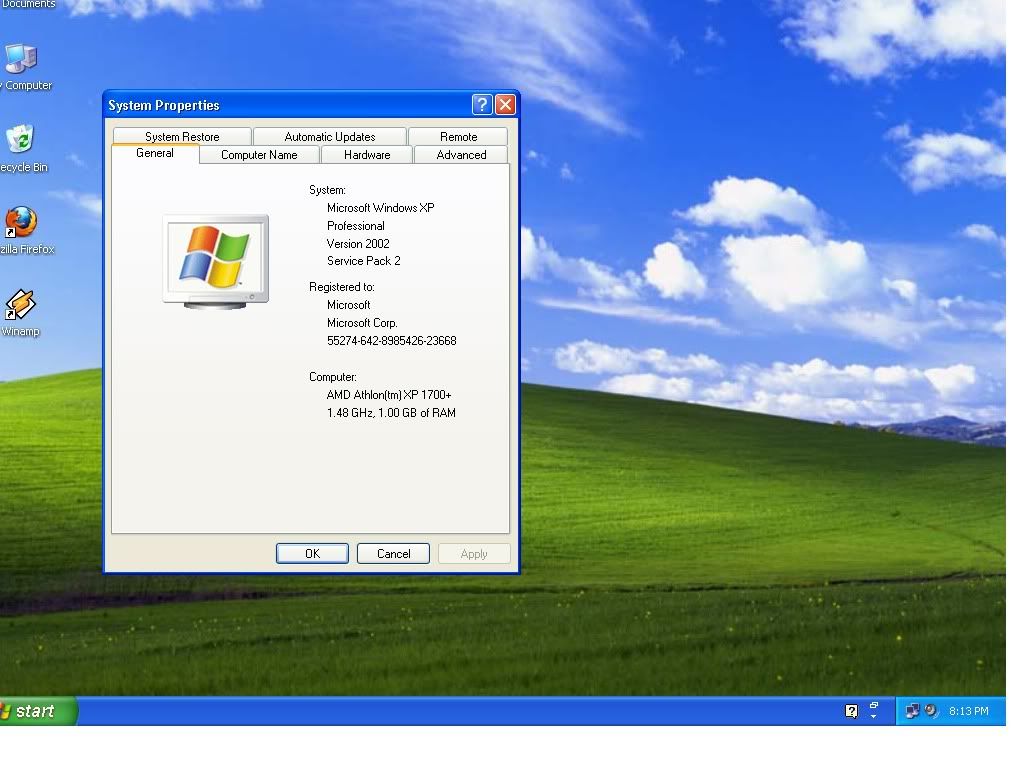The image size is (1024, 768).
Task: Switch to the System Restore tab
Action: pos(182,136)
